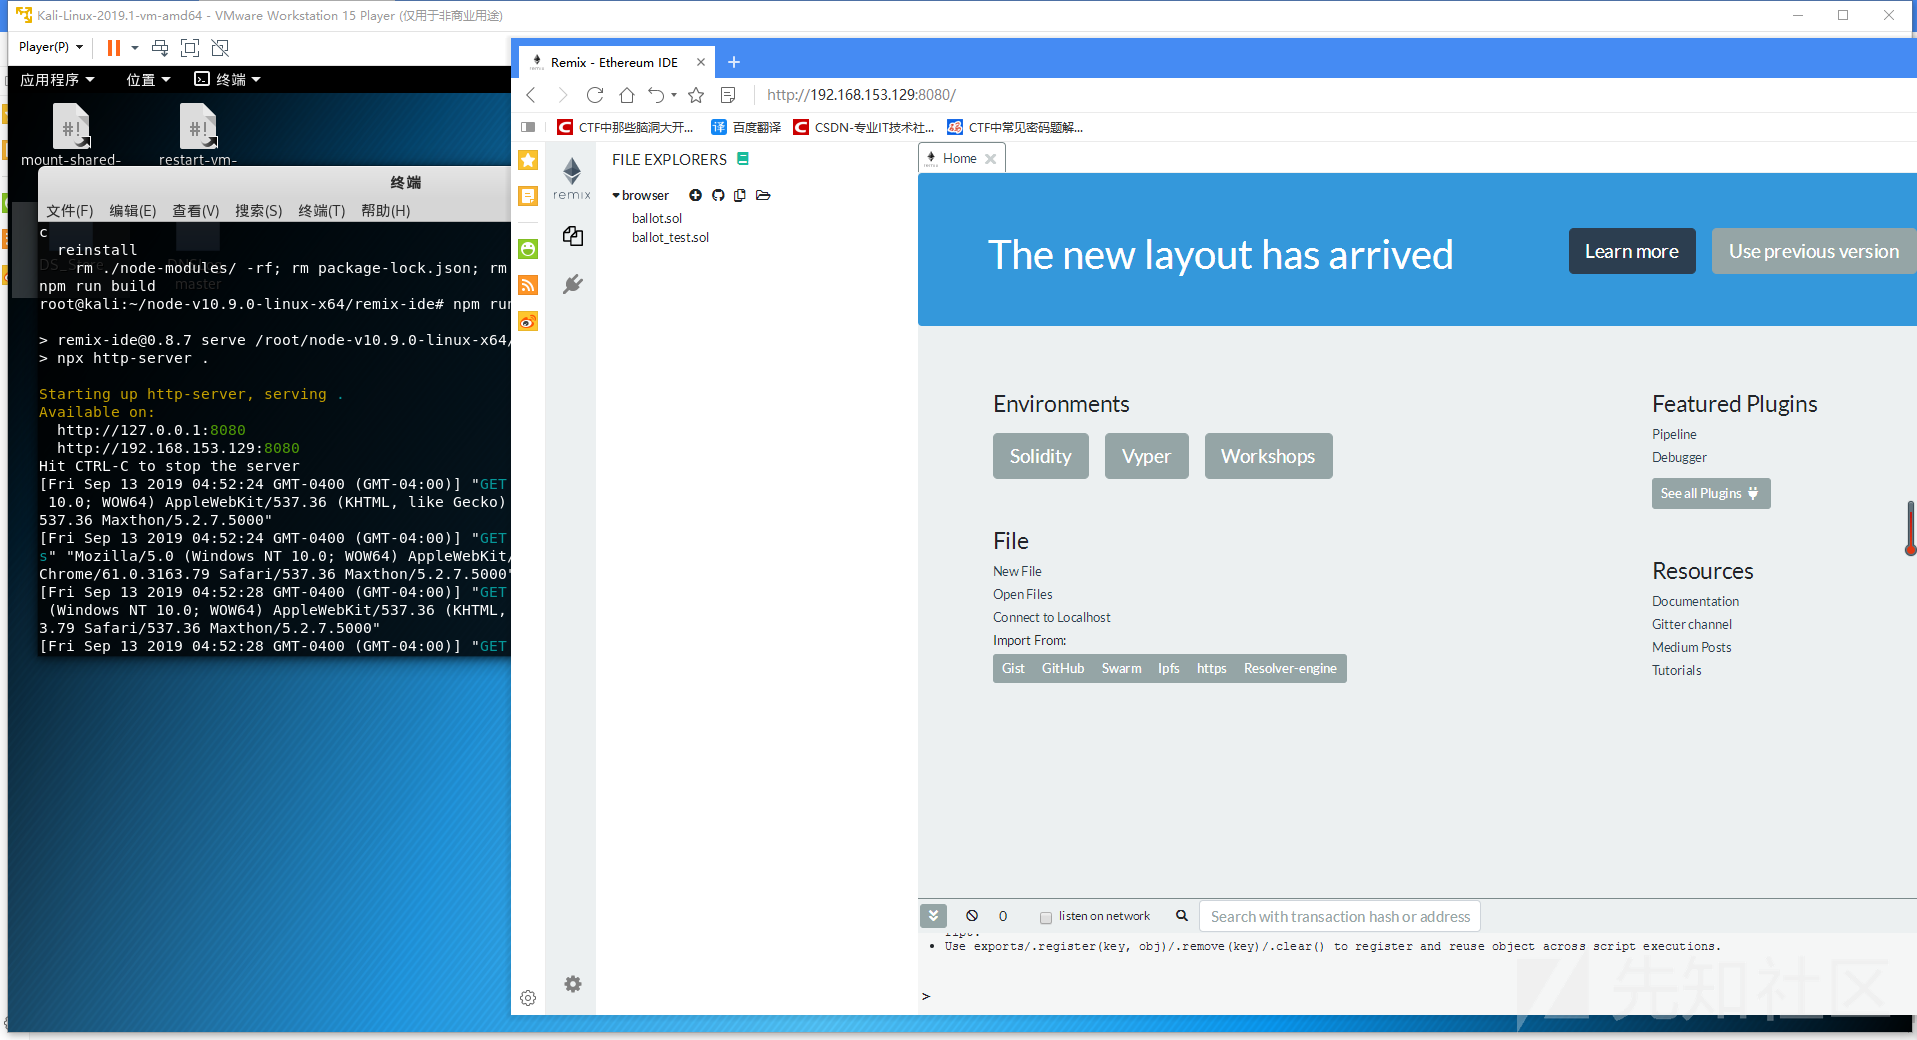Click the magnifier icon in the terminal bar
Image resolution: width=1917 pixels, height=1040 pixels.
[1182, 916]
